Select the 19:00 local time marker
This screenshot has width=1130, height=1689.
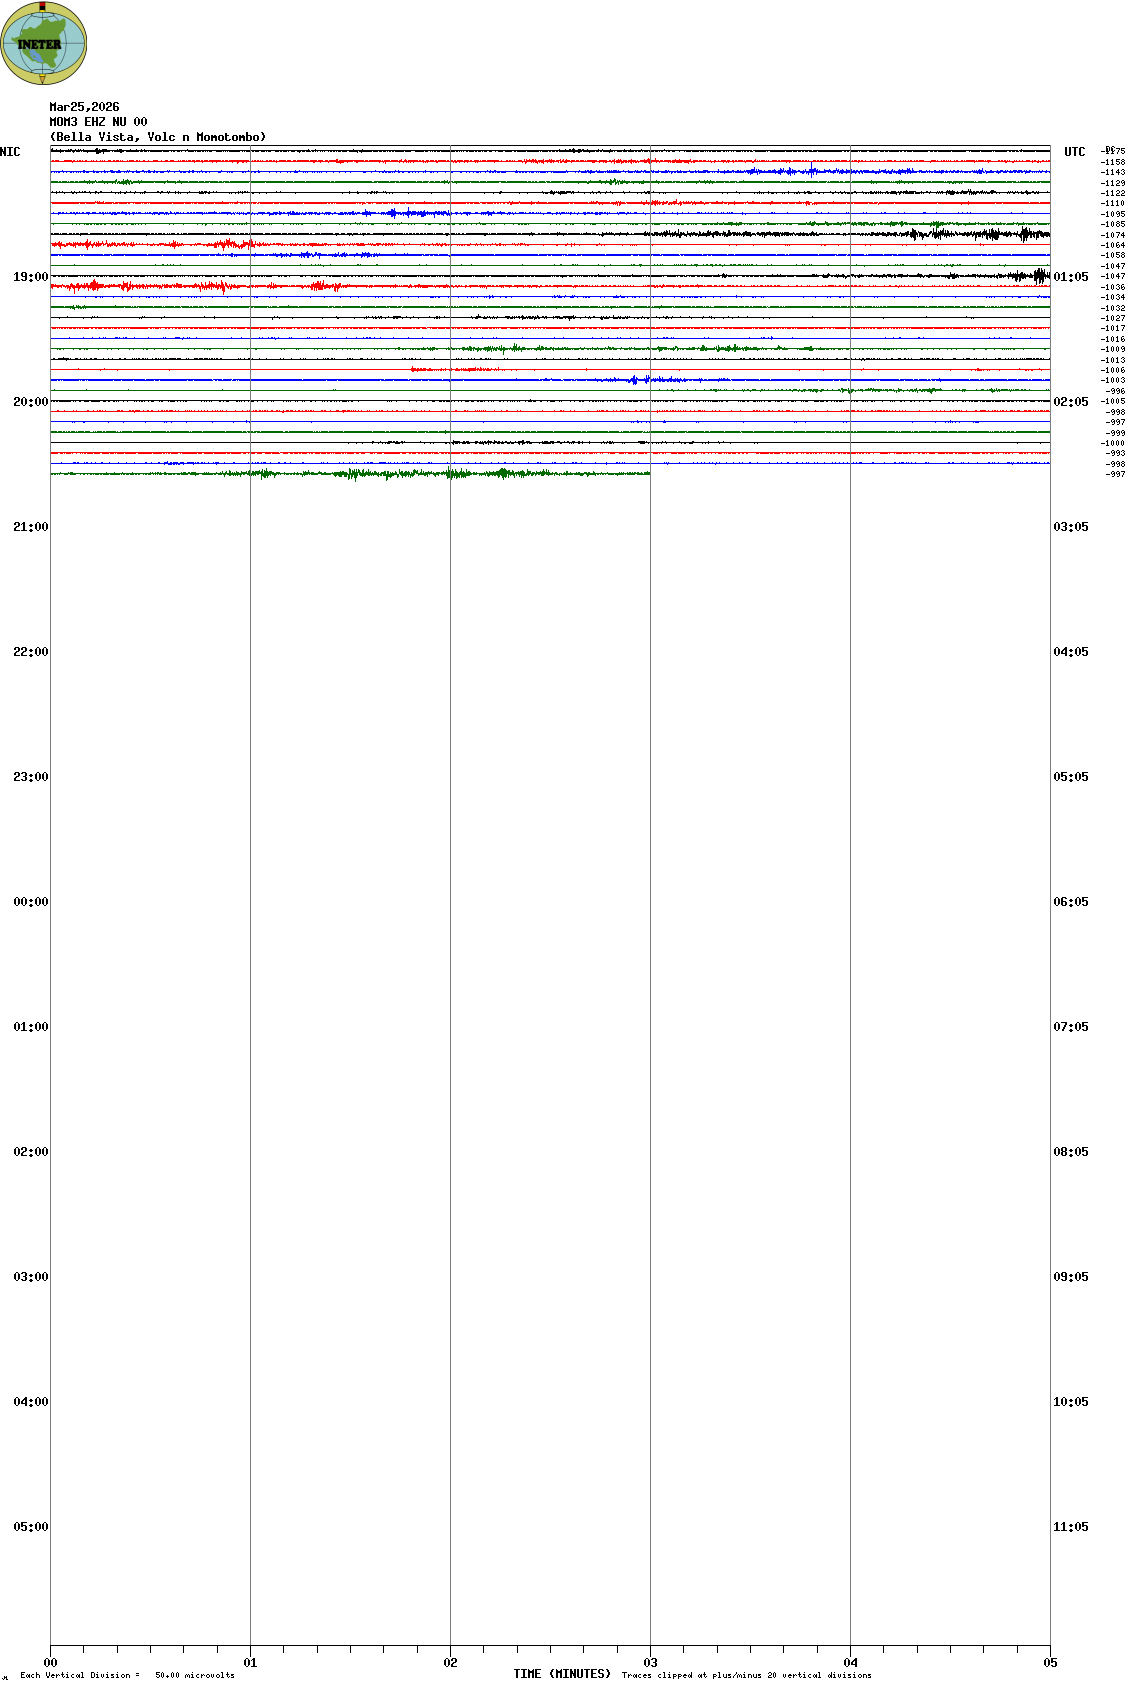click(30, 277)
